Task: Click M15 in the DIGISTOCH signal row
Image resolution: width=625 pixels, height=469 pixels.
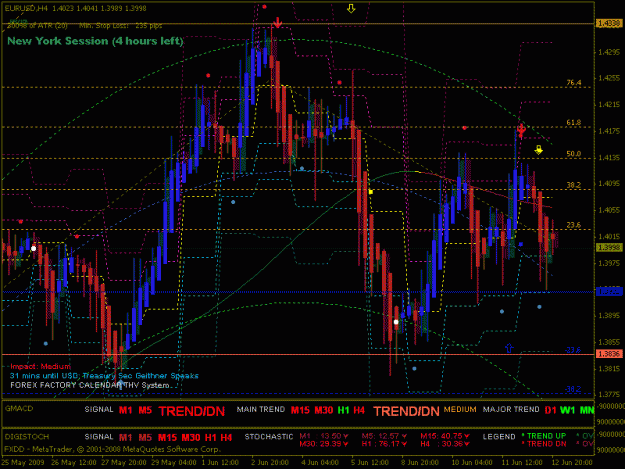Action: [x=167, y=438]
